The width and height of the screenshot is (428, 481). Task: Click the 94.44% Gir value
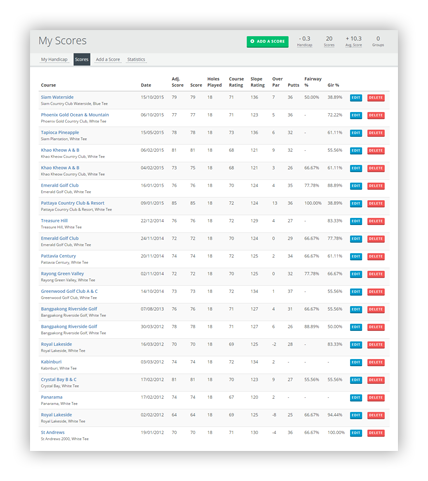[x=335, y=415]
